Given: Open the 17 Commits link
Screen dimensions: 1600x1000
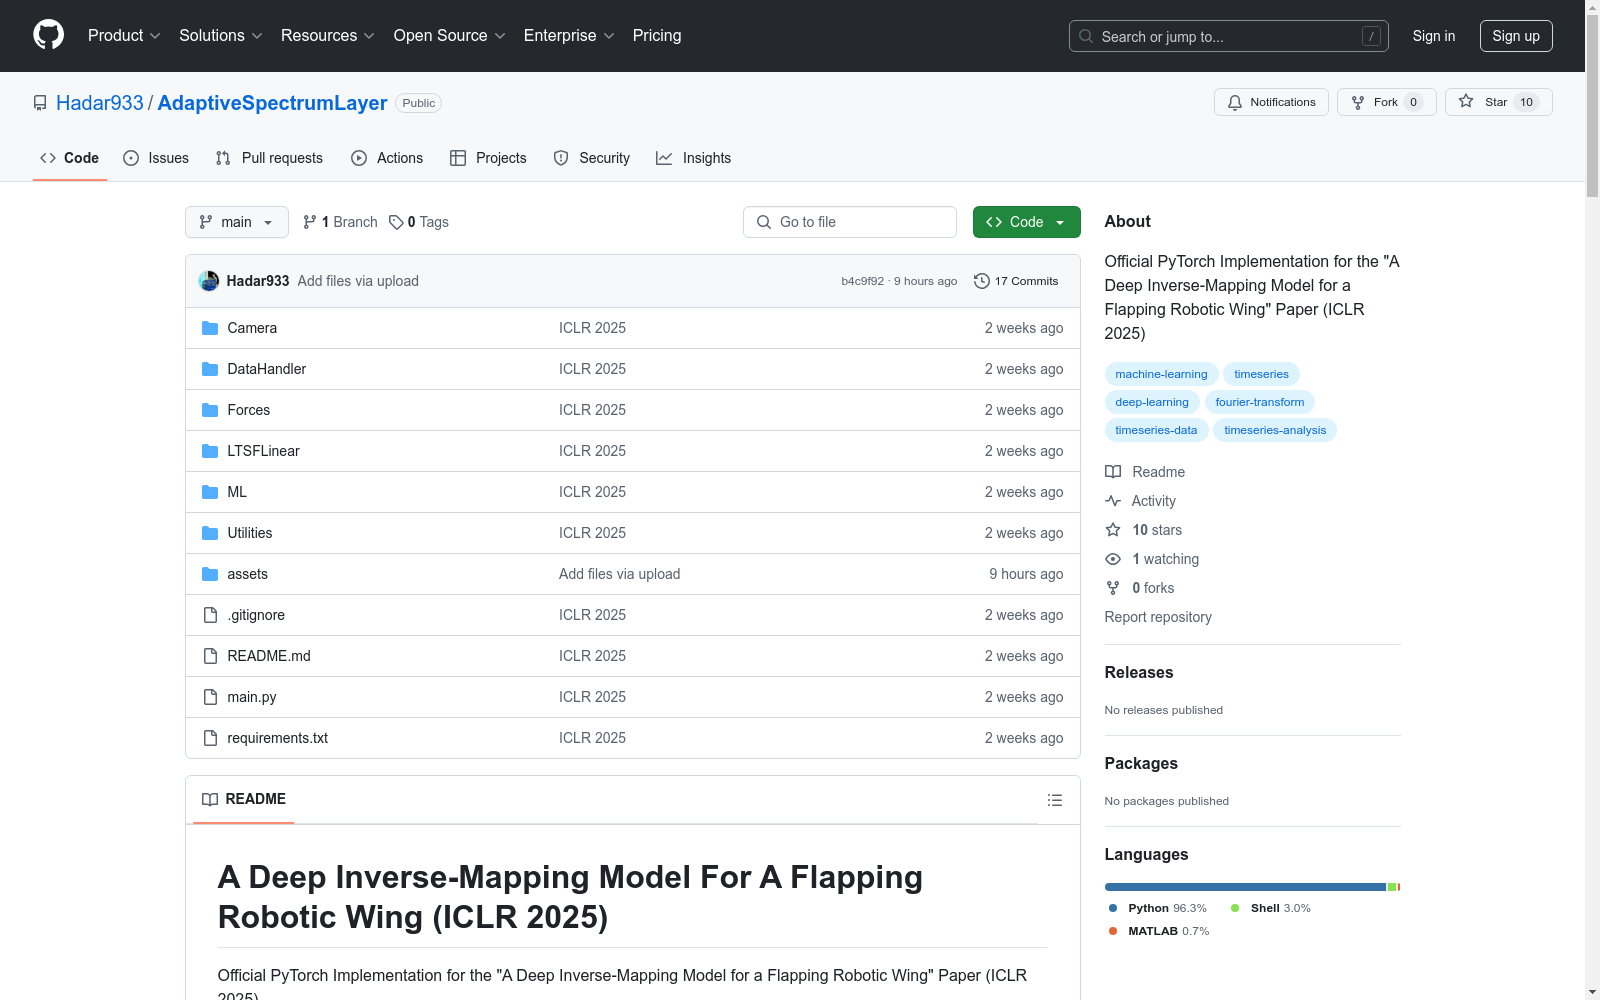Looking at the screenshot, I should (x=1016, y=281).
